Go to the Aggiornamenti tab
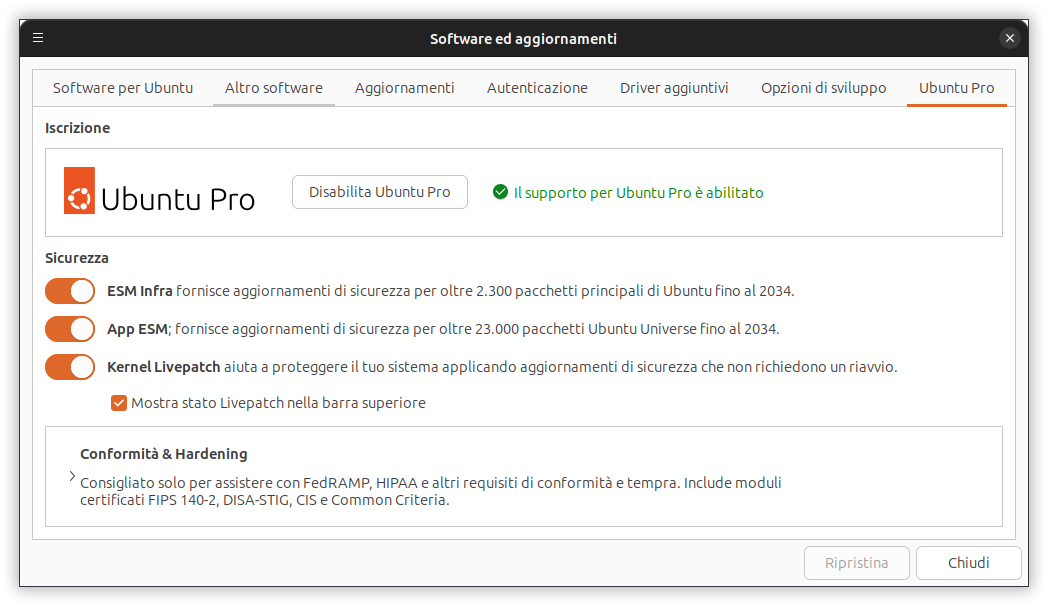Viewport: 1048px width, 606px height. (404, 88)
